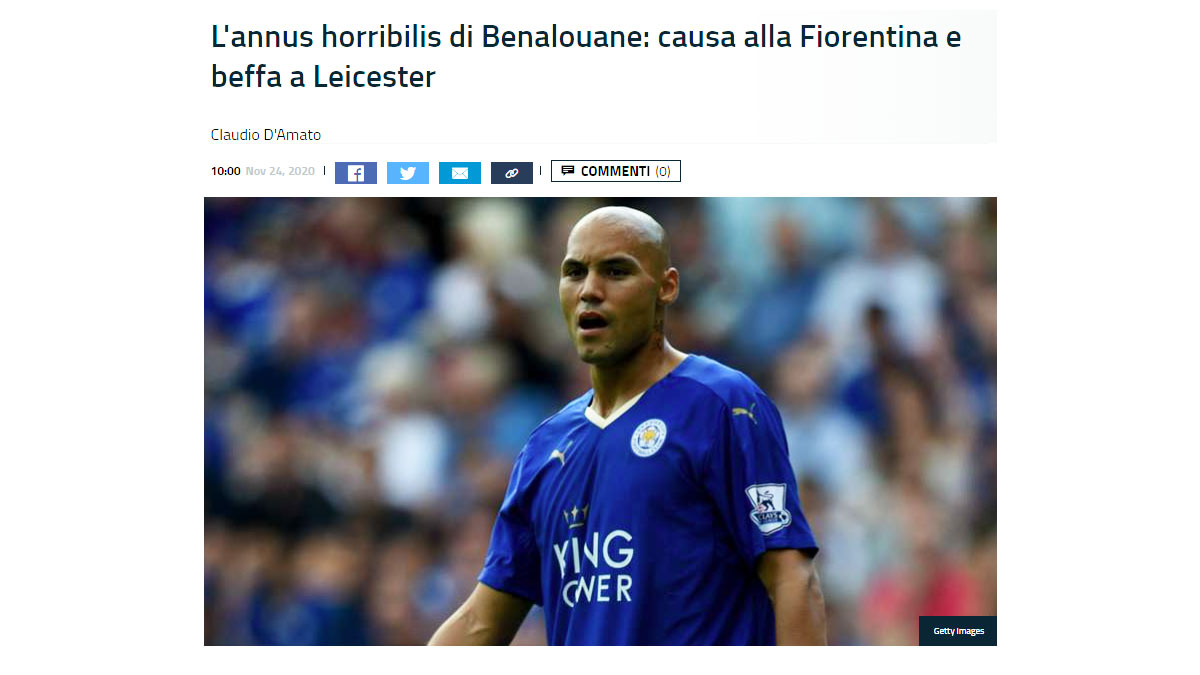Open the main article photo
Screen dimensions: 1200x675
(x=600, y=421)
